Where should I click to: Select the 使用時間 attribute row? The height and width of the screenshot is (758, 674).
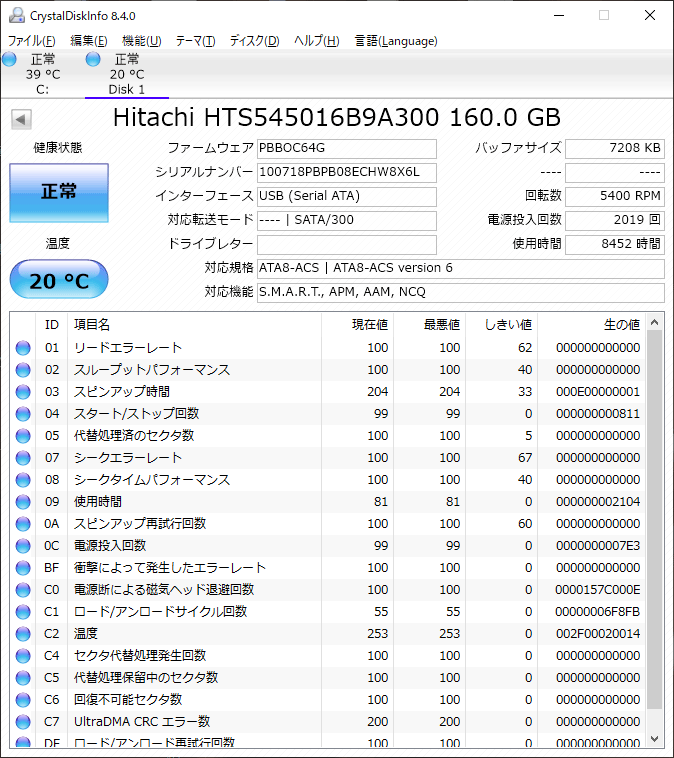(x=328, y=502)
